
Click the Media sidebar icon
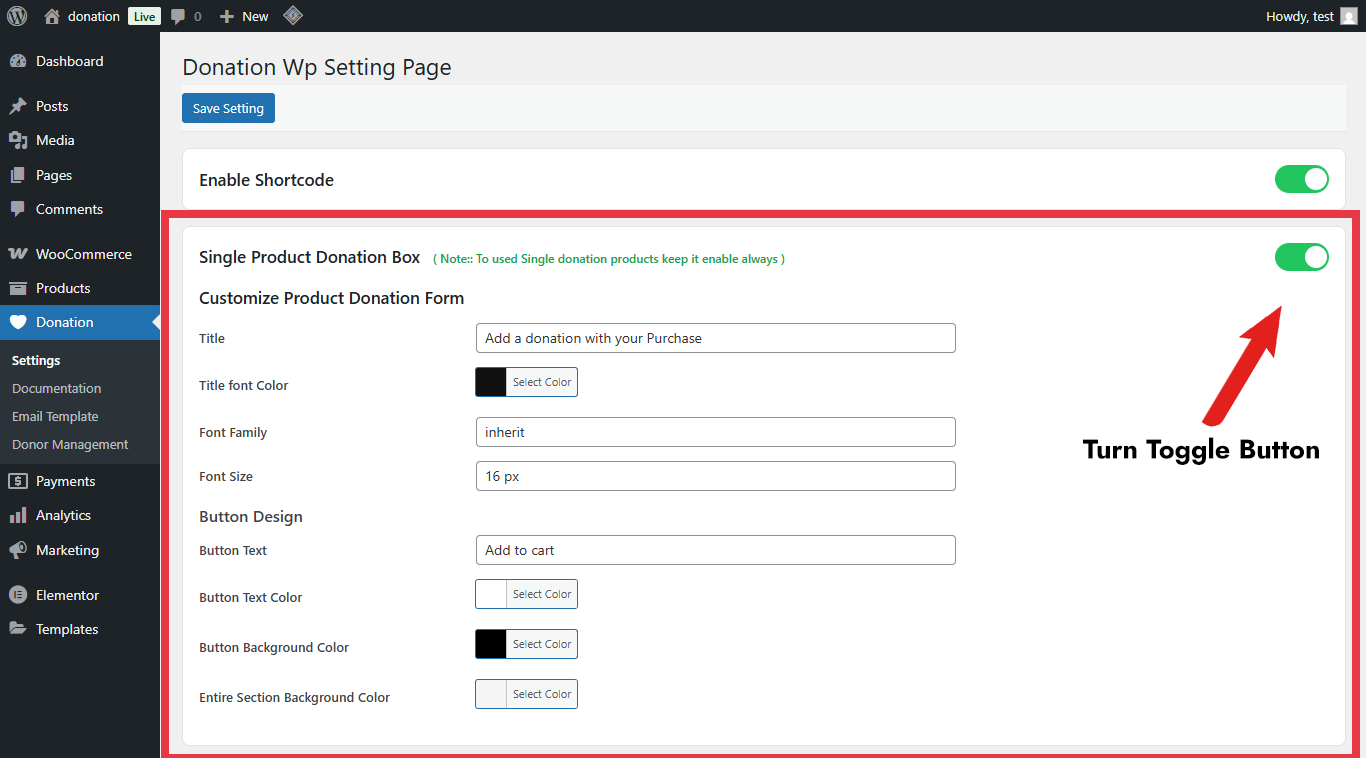click(x=18, y=141)
